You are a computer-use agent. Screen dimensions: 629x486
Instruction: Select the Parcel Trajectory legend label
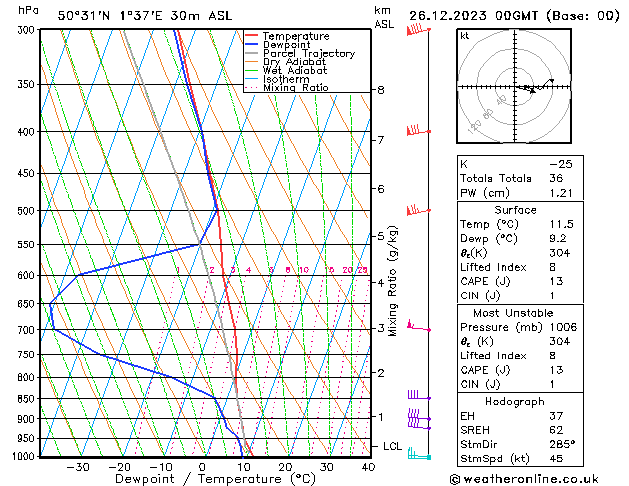coord(309,53)
